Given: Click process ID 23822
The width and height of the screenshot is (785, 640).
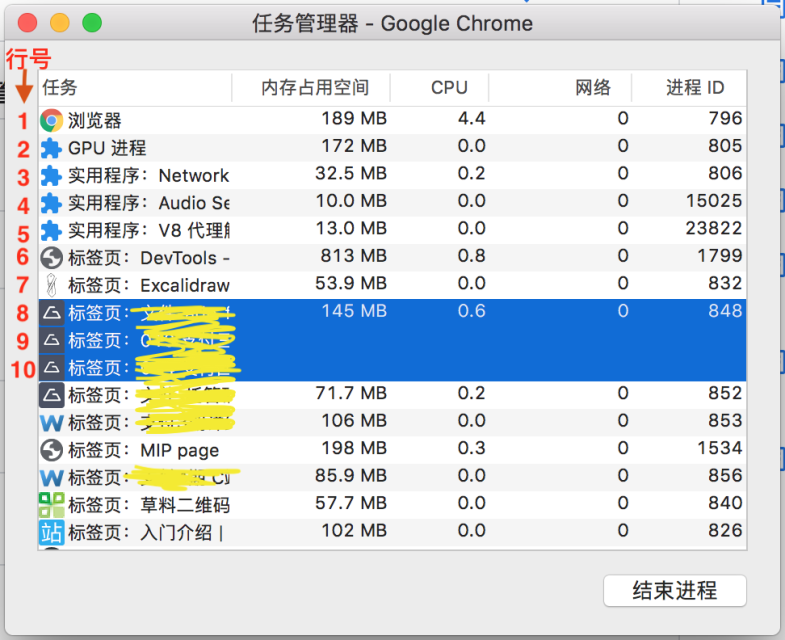Looking at the screenshot, I should pos(714,229).
